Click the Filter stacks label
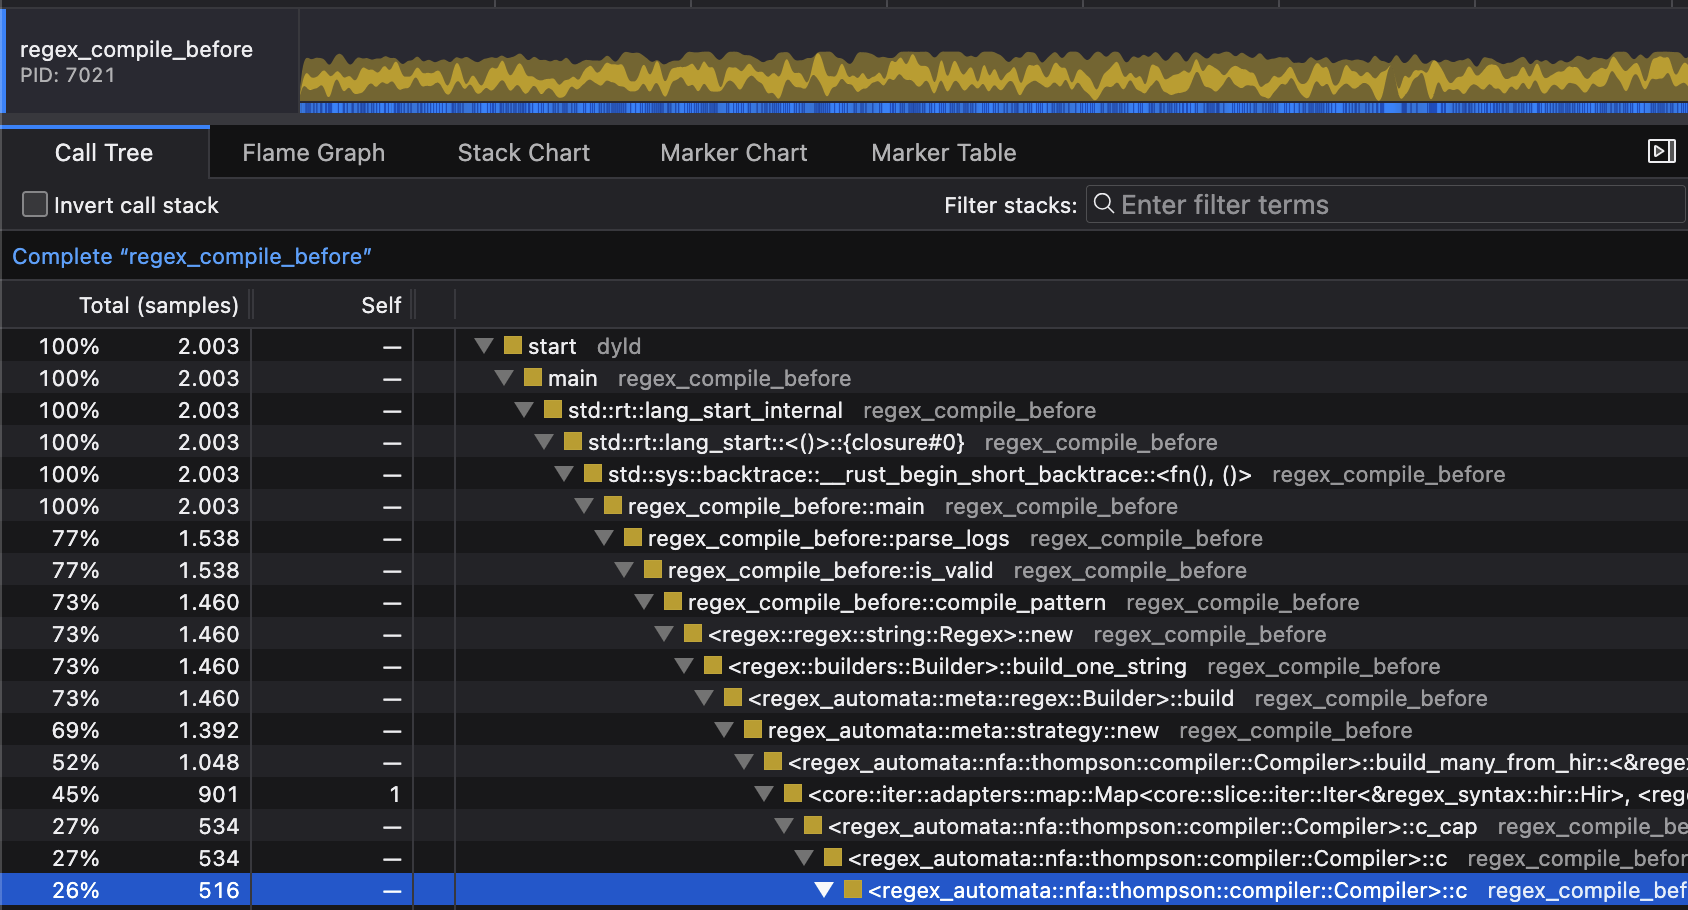Image resolution: width=1688 pixels, height=910 pixels. (1010, 205)
